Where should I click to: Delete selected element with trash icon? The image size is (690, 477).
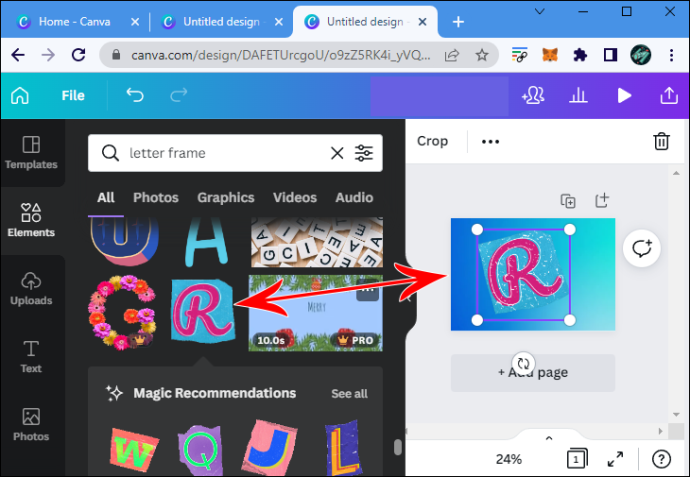661,141
